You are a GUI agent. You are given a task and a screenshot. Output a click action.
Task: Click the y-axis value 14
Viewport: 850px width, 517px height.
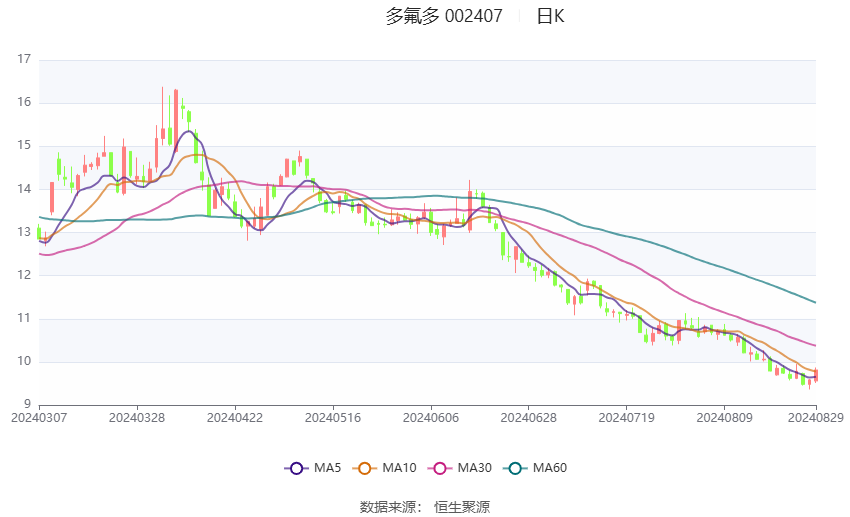[24, 189]
